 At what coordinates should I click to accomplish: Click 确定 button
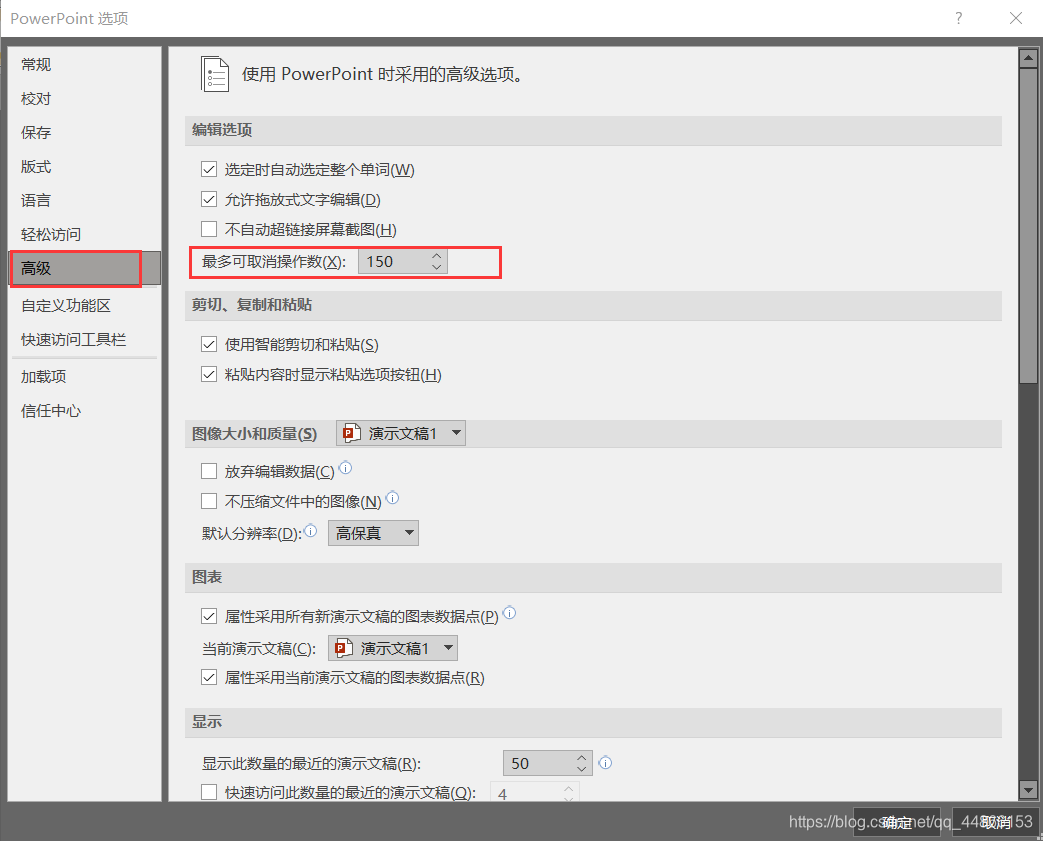[x=897, y=822]
